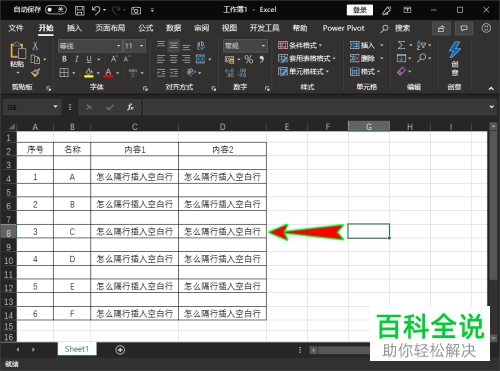Click the Sort and Filter icon
500x371 pixels.
coord(421,45)
